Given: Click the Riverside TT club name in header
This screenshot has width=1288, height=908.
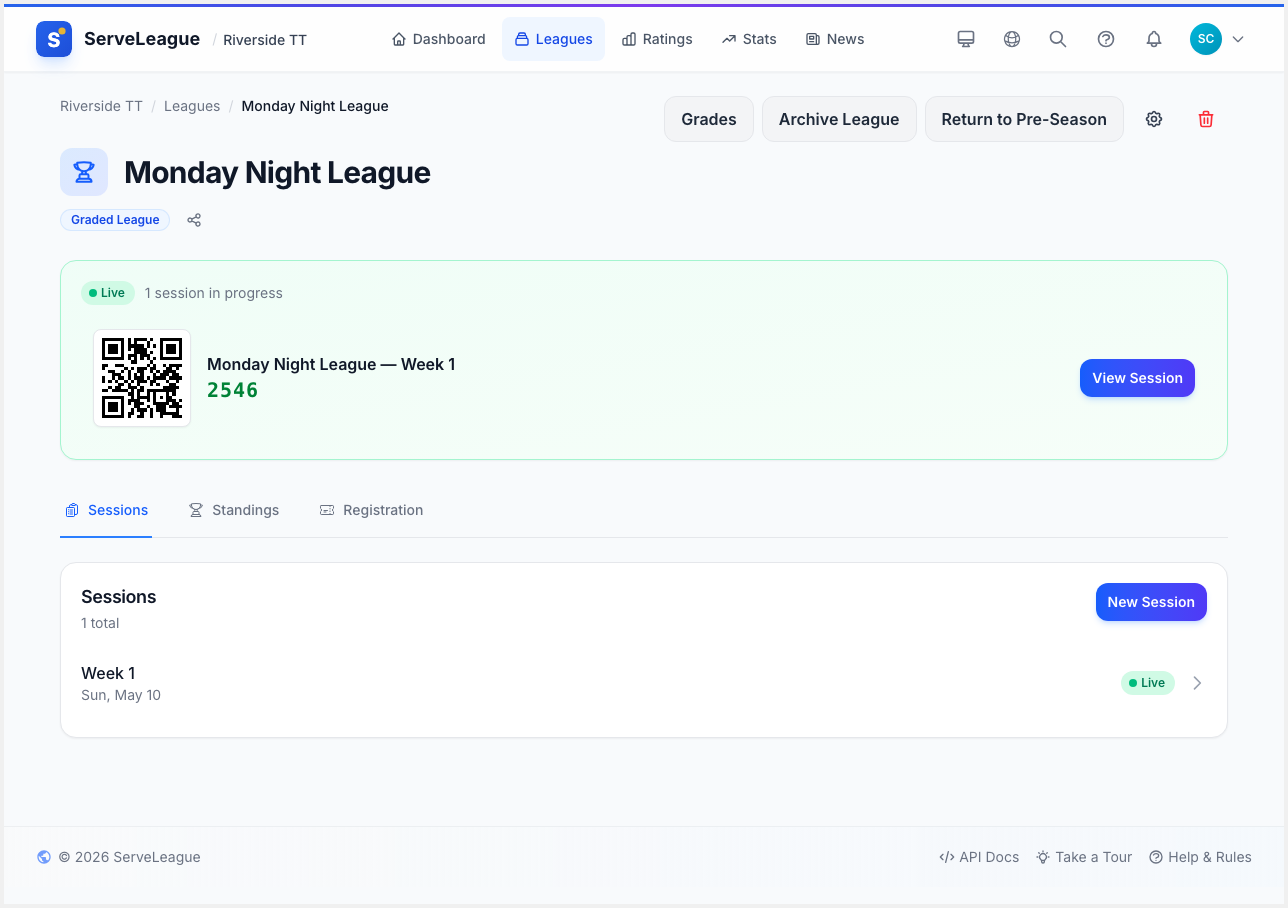Looking at the screenshot, I should click(x=265, y=40).
